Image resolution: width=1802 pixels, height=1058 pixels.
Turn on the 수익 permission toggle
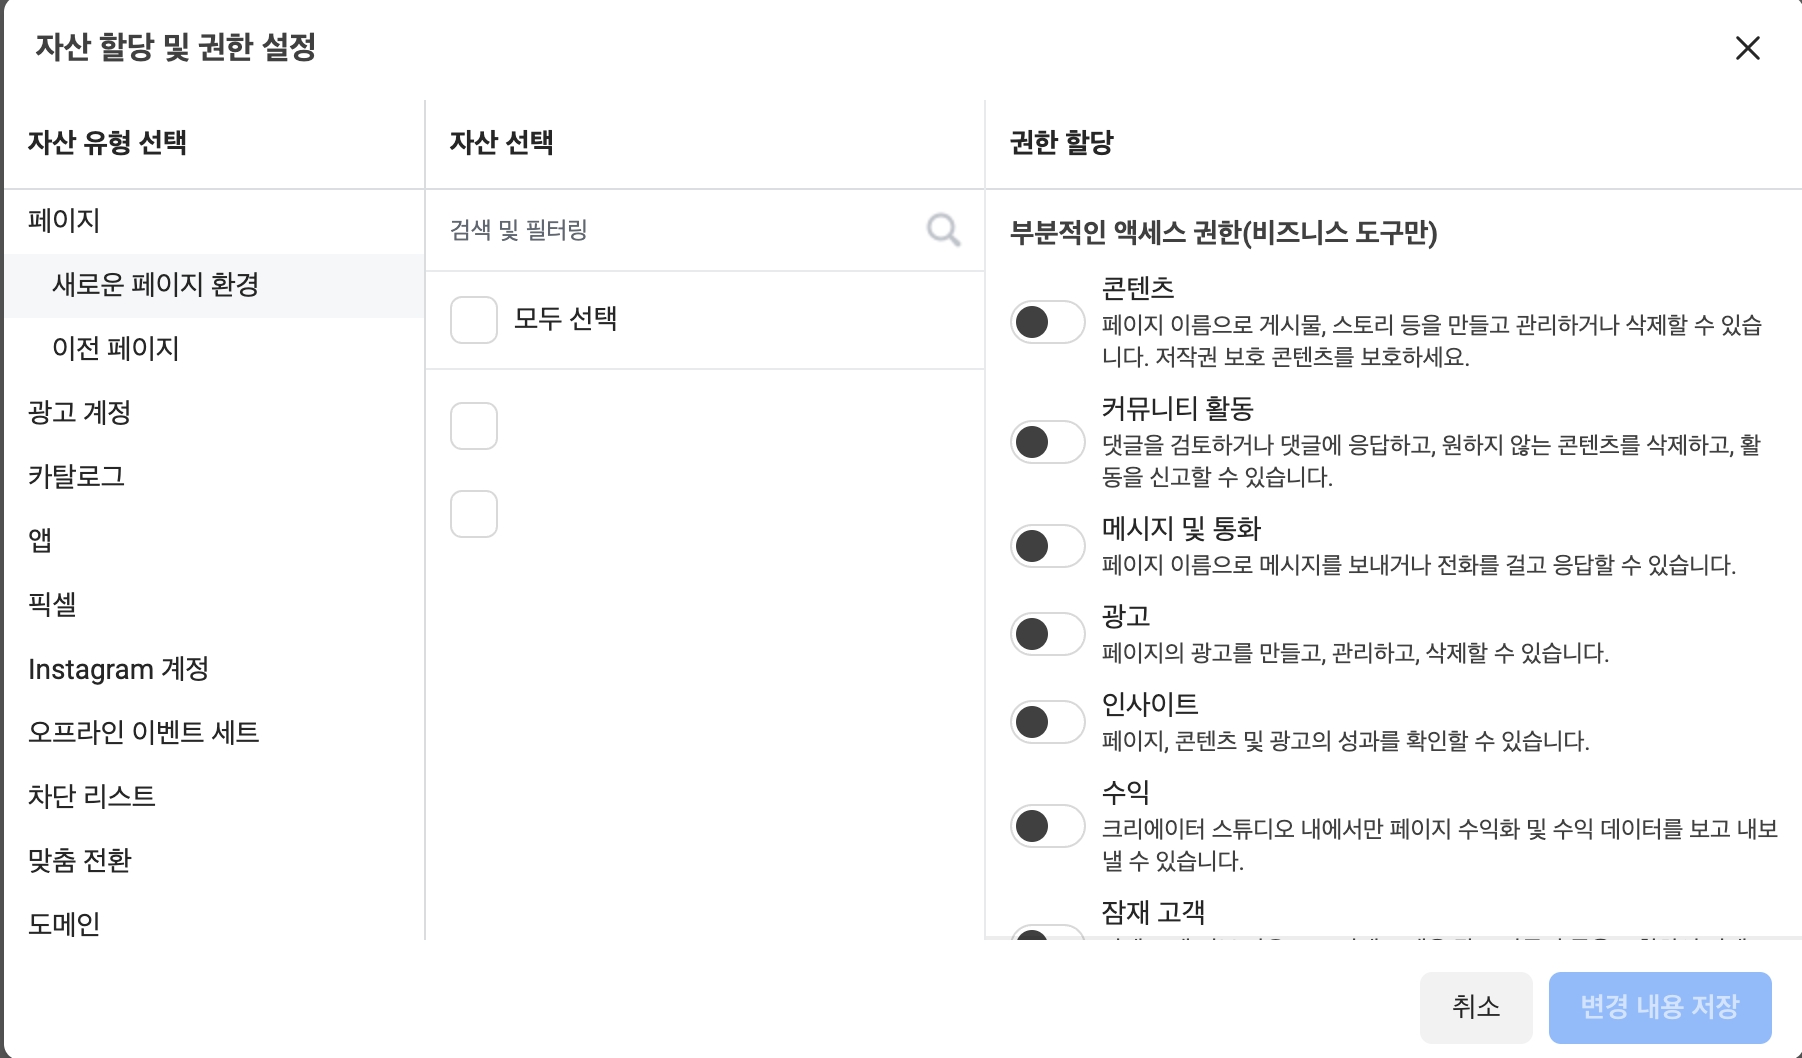click(x=1047, y=826)
